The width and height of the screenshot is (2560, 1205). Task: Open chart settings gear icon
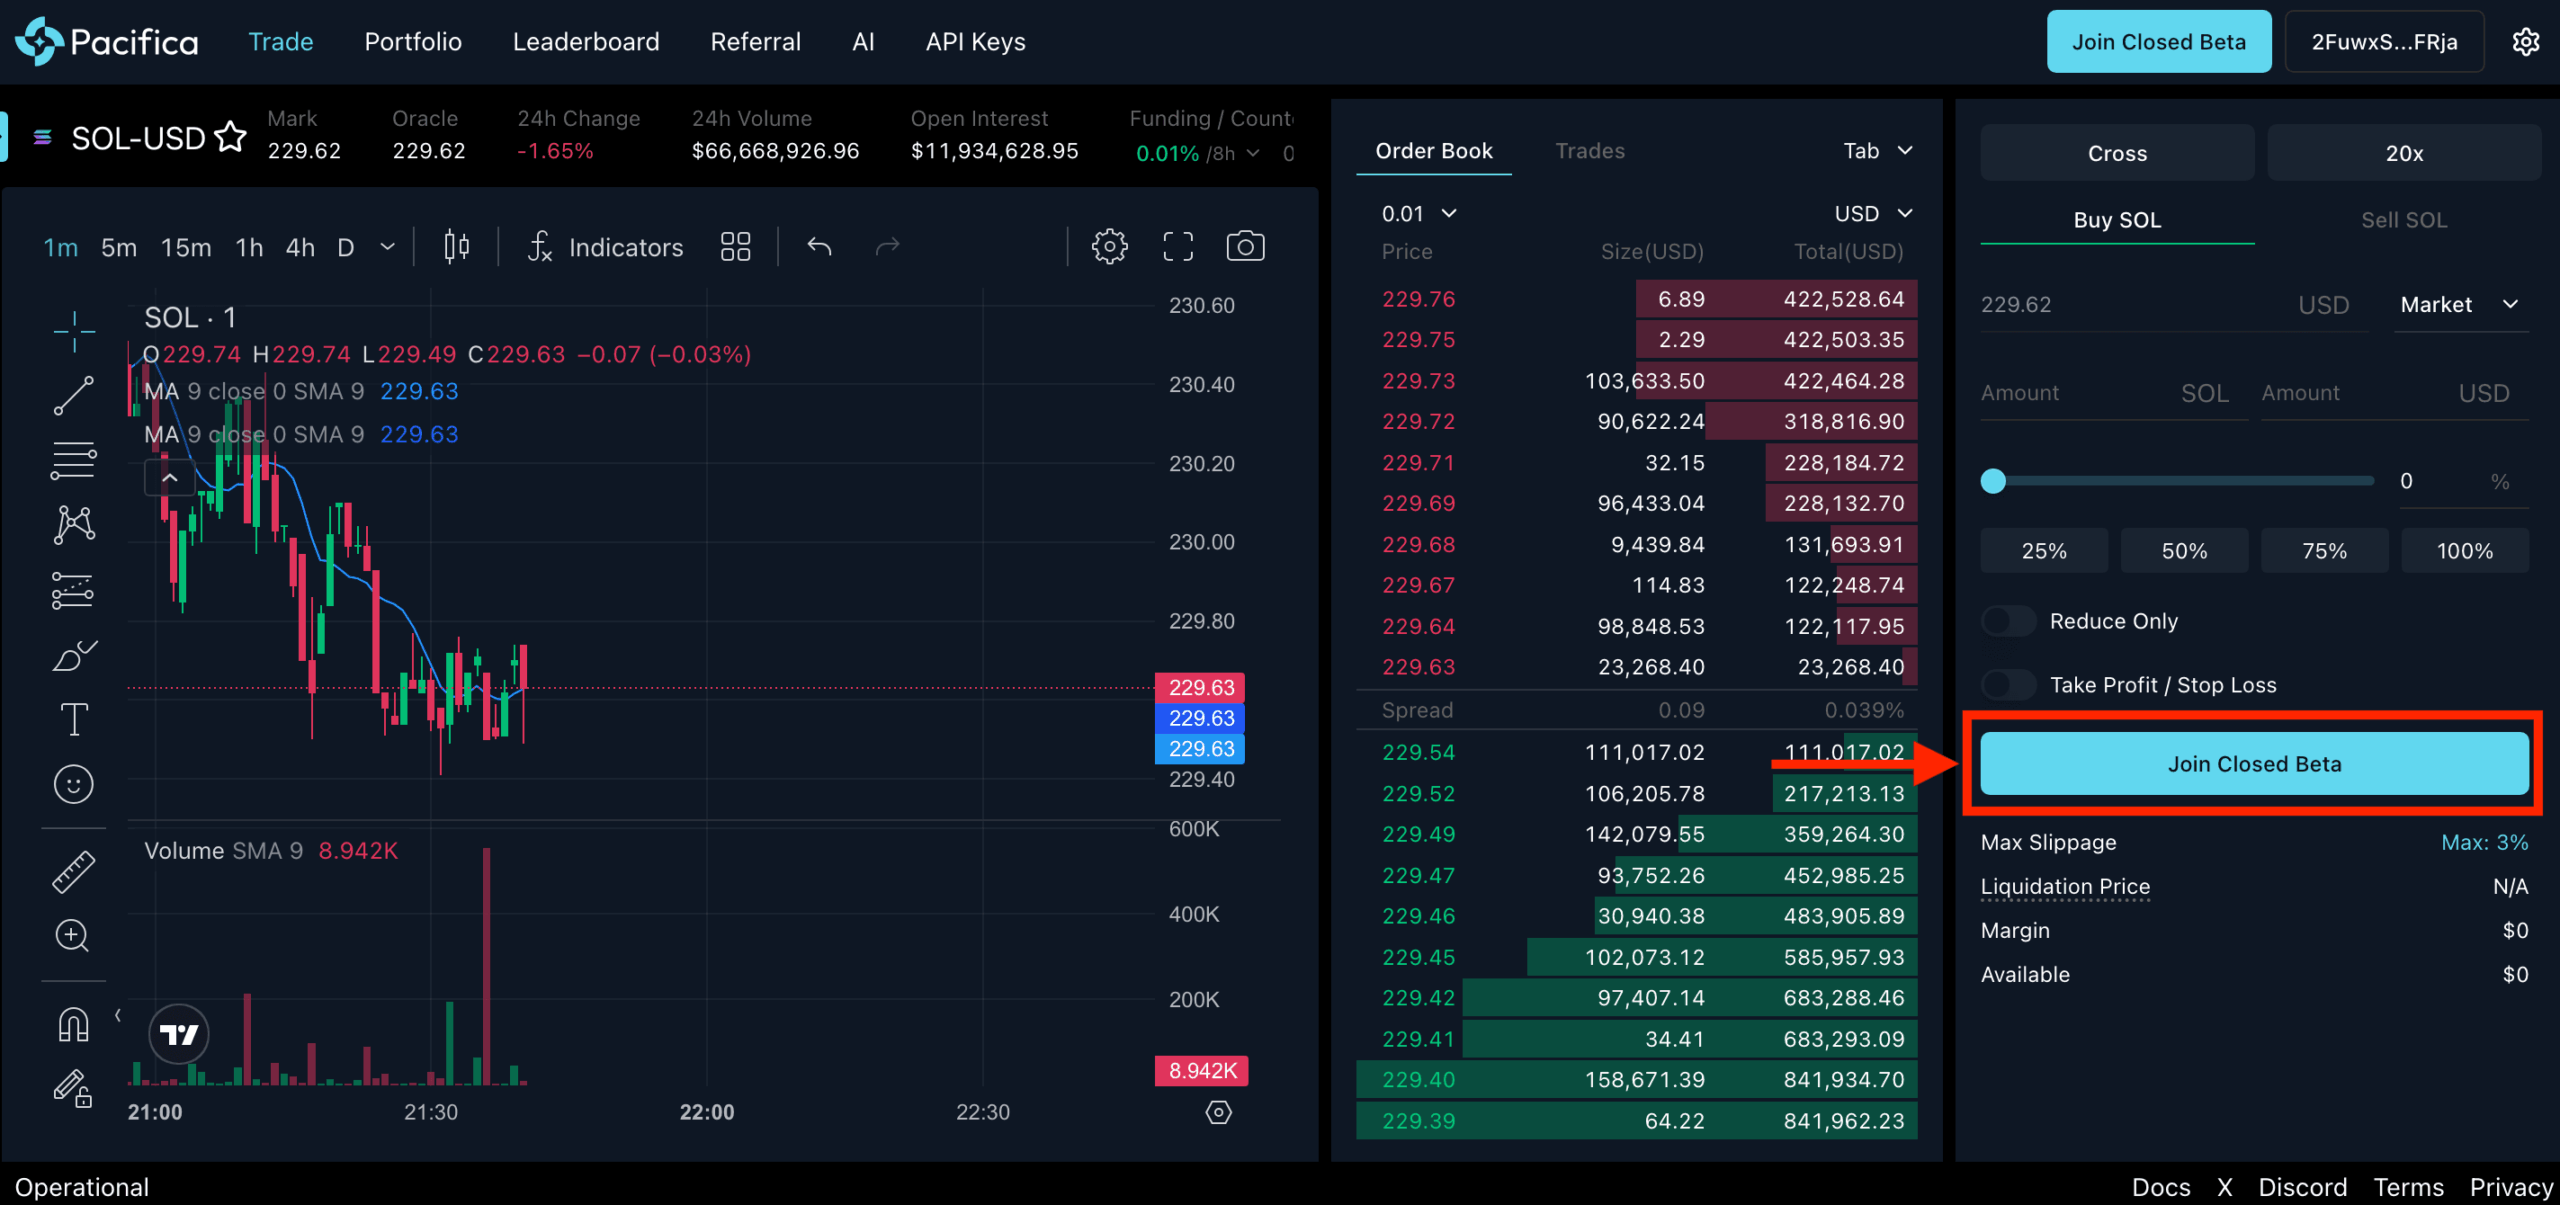point(1109,246)
